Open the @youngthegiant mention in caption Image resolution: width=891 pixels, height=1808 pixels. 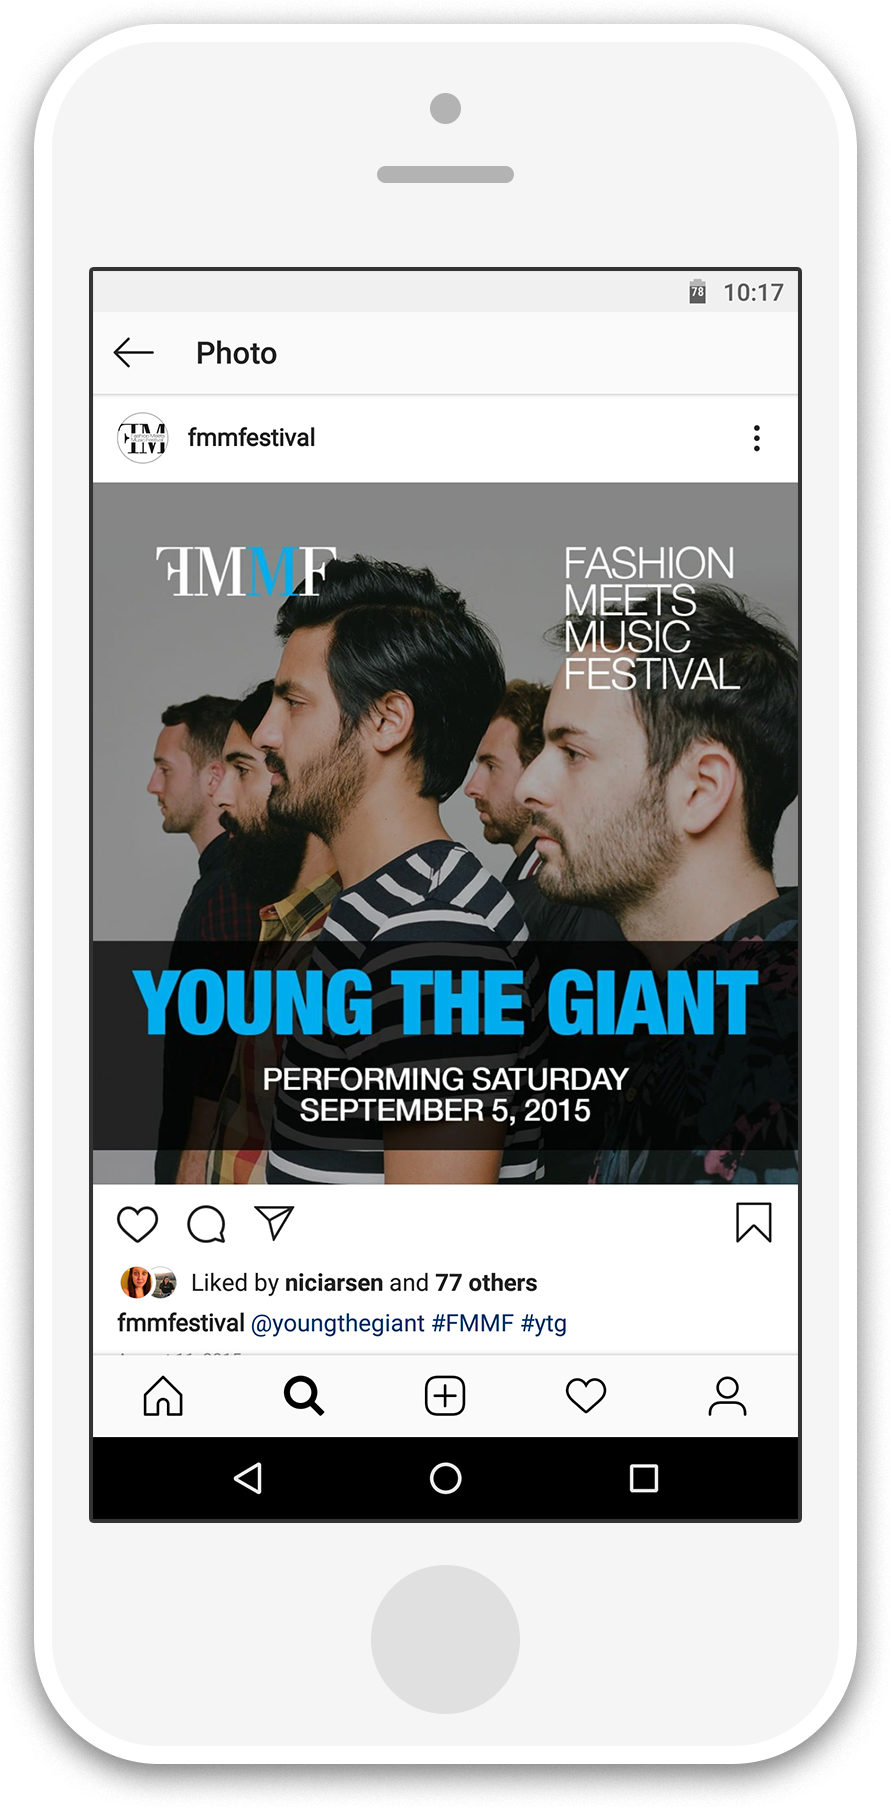click(x=338, y=1324)
